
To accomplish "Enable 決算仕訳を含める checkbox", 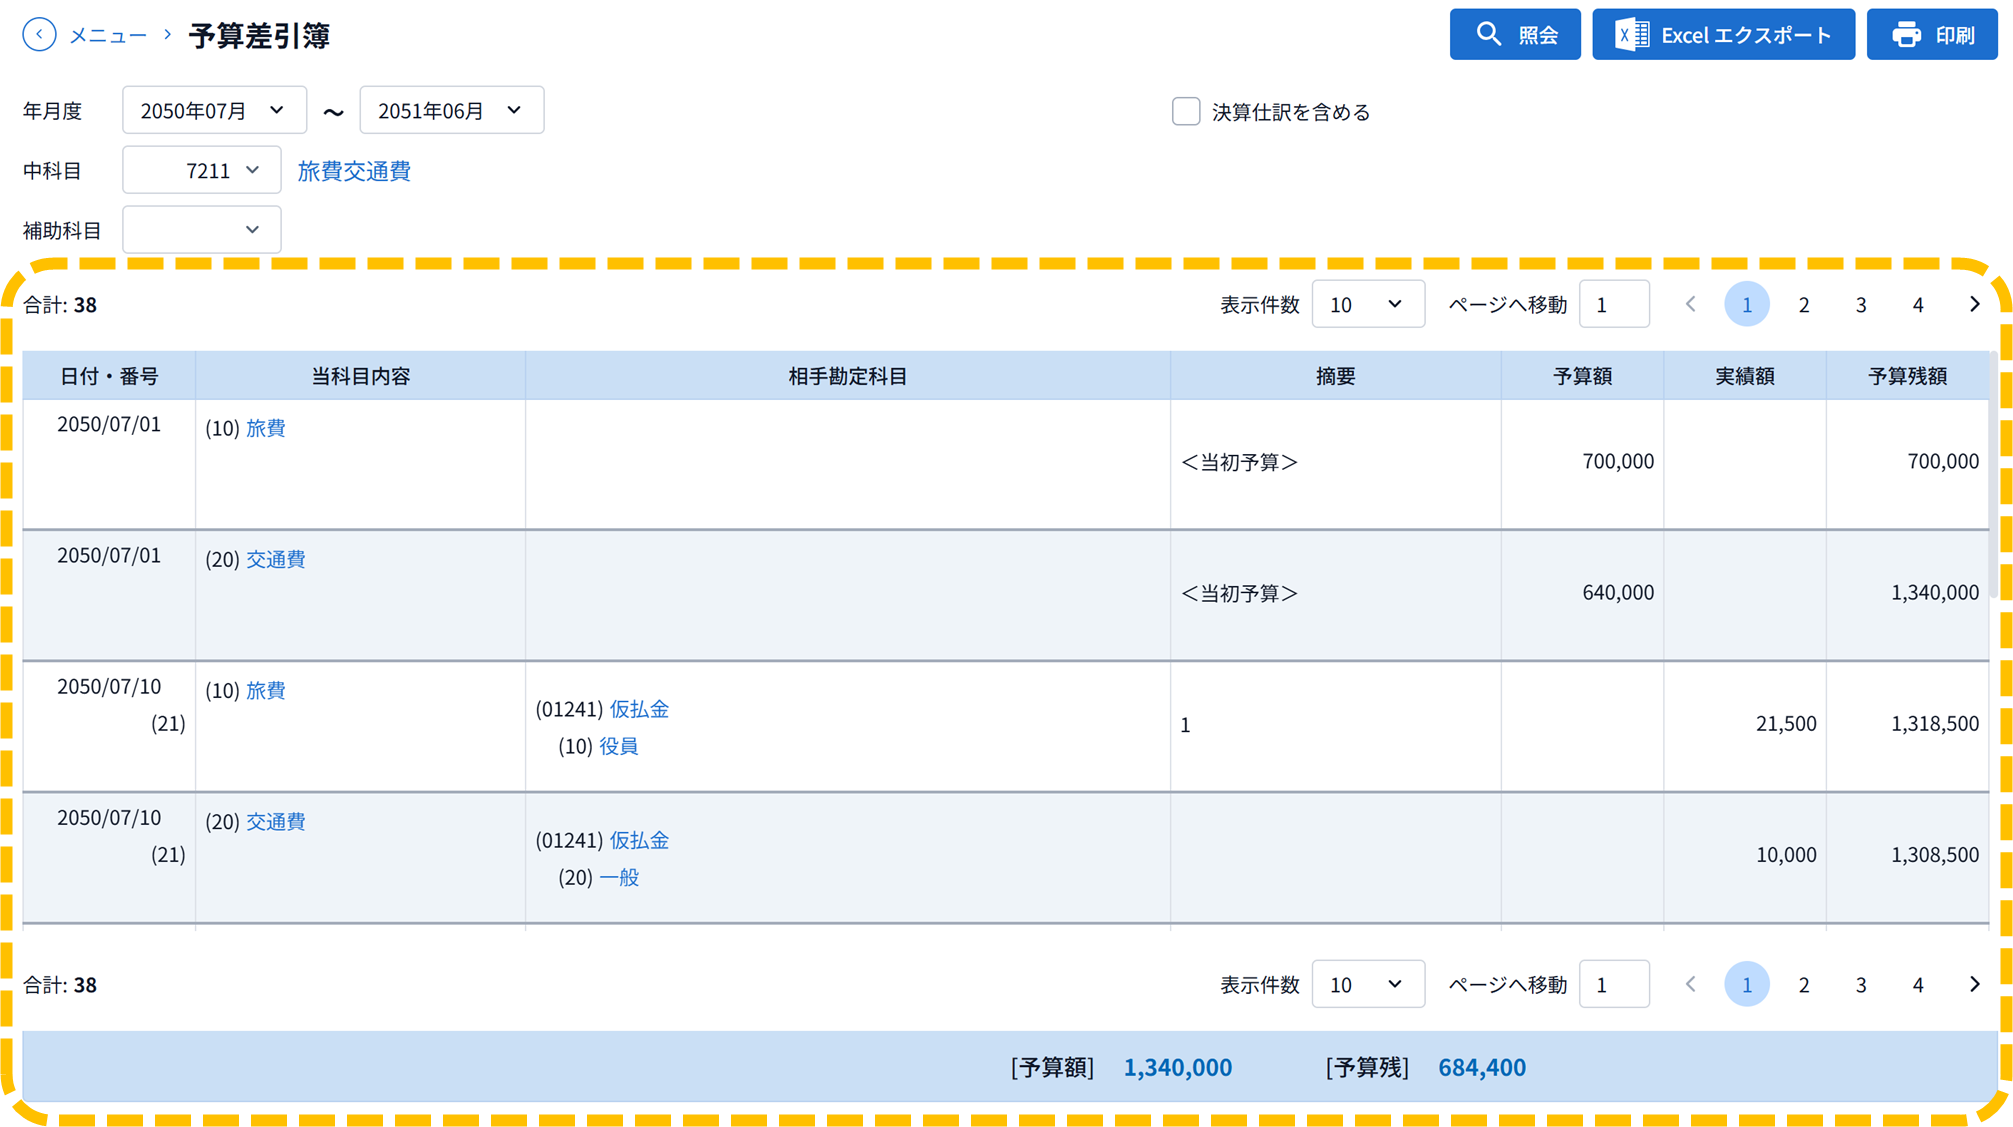I will click(x=1185, y=111).
